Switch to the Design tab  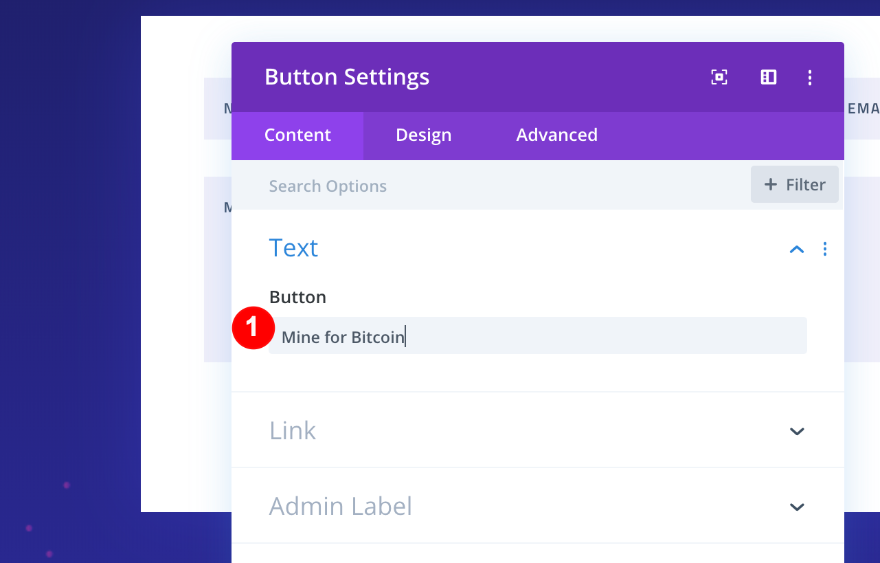point(423,135)
